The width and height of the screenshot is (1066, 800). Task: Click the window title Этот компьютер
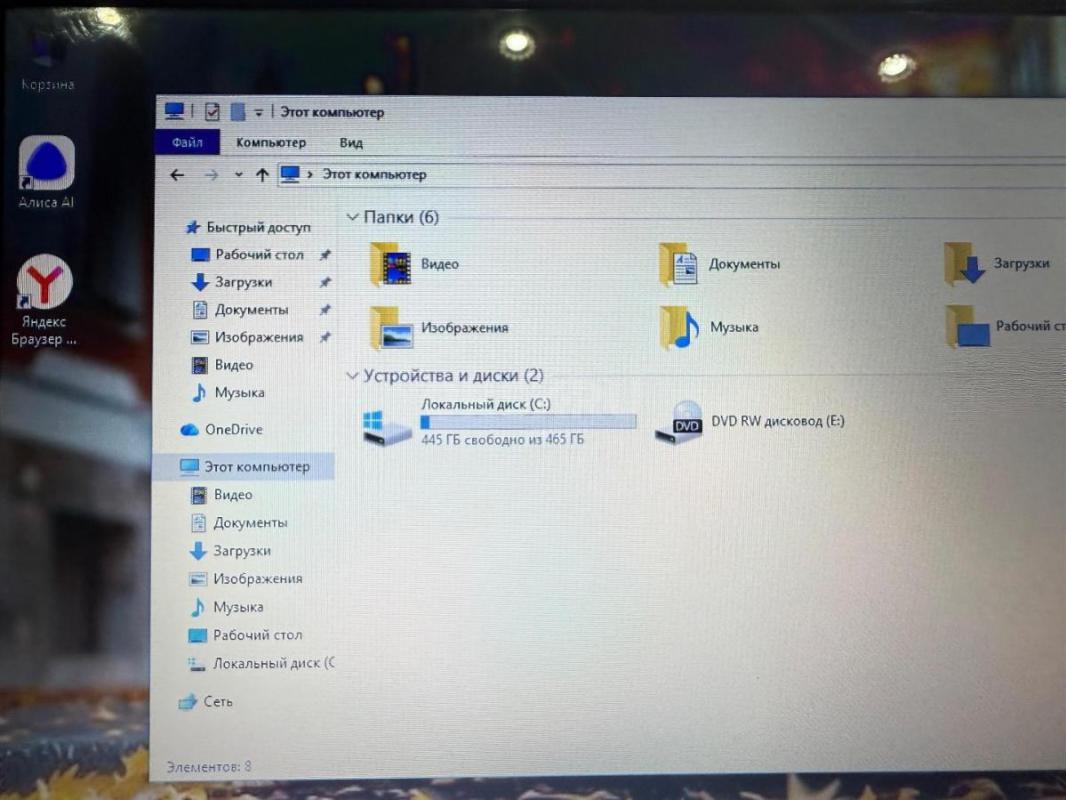(x=332, y=112)
